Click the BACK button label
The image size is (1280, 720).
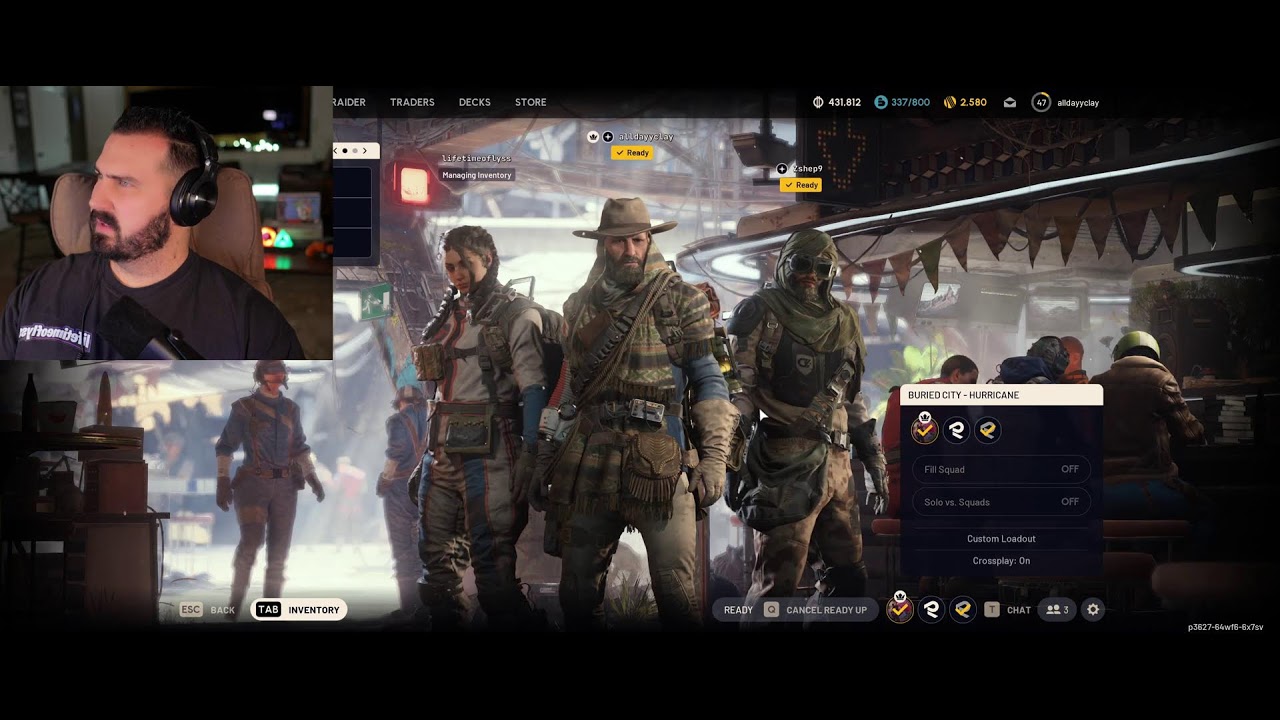coord(223,610)
